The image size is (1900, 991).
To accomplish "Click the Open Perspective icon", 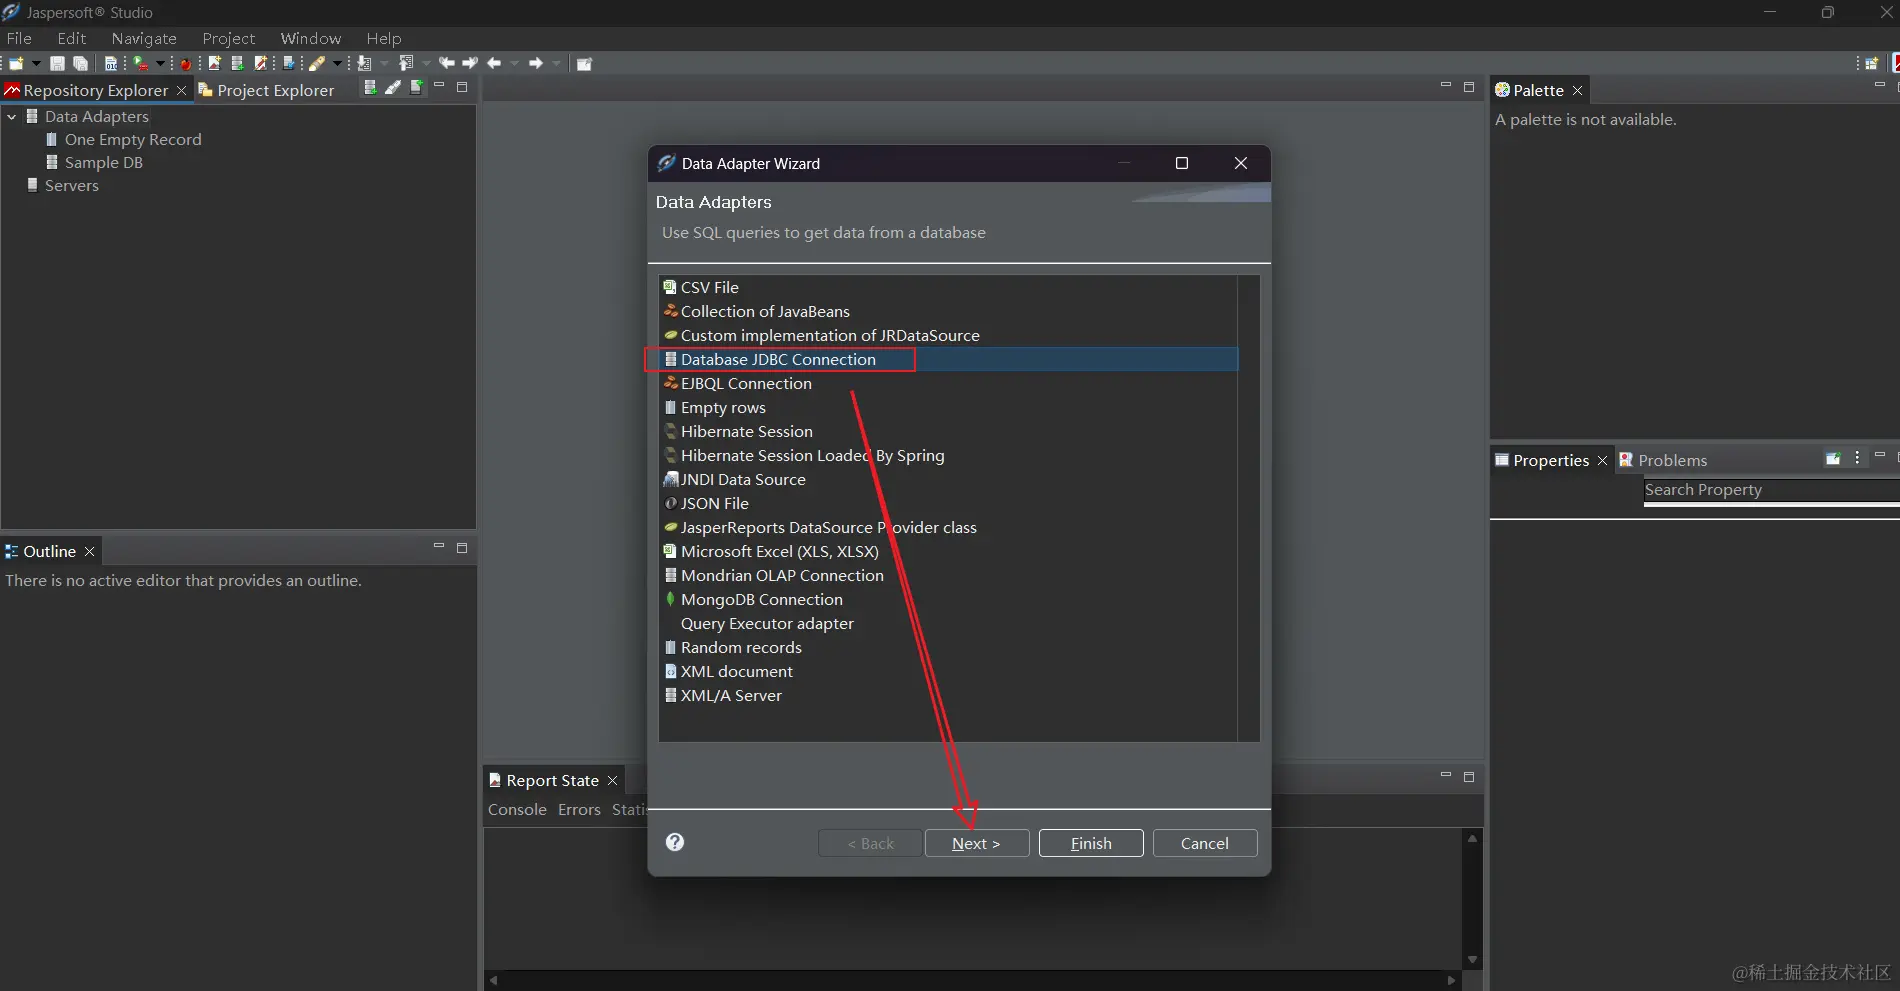I will [1872, 63].
